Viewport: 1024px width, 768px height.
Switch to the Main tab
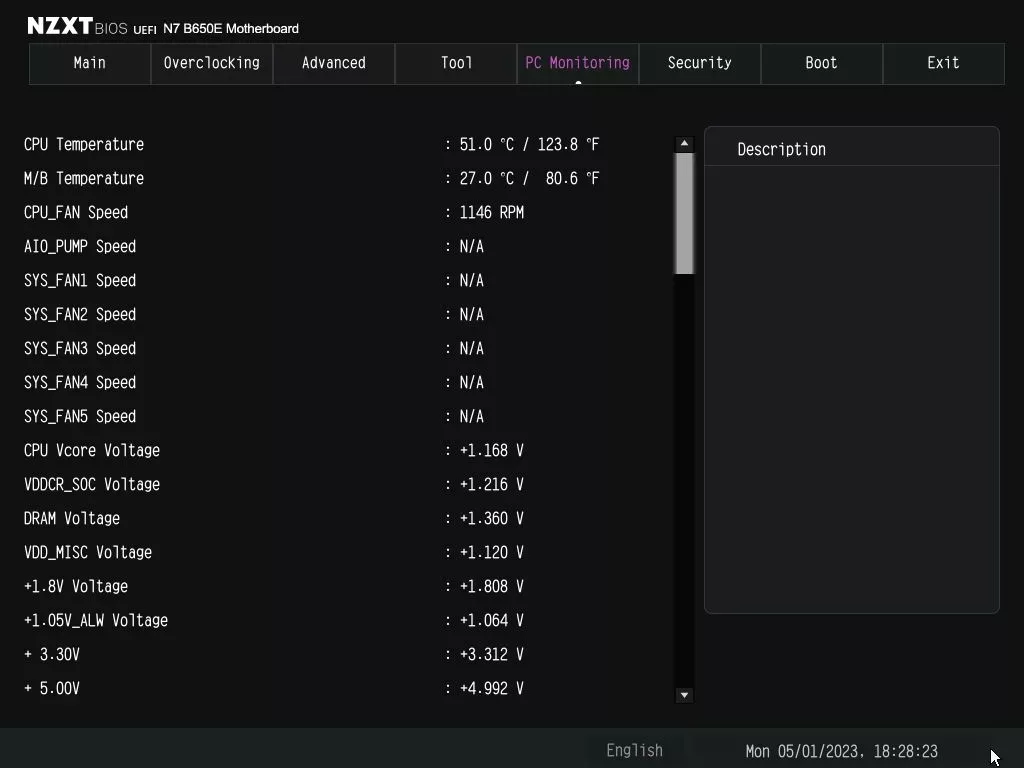pyautogui.click(x=89, y=63)
